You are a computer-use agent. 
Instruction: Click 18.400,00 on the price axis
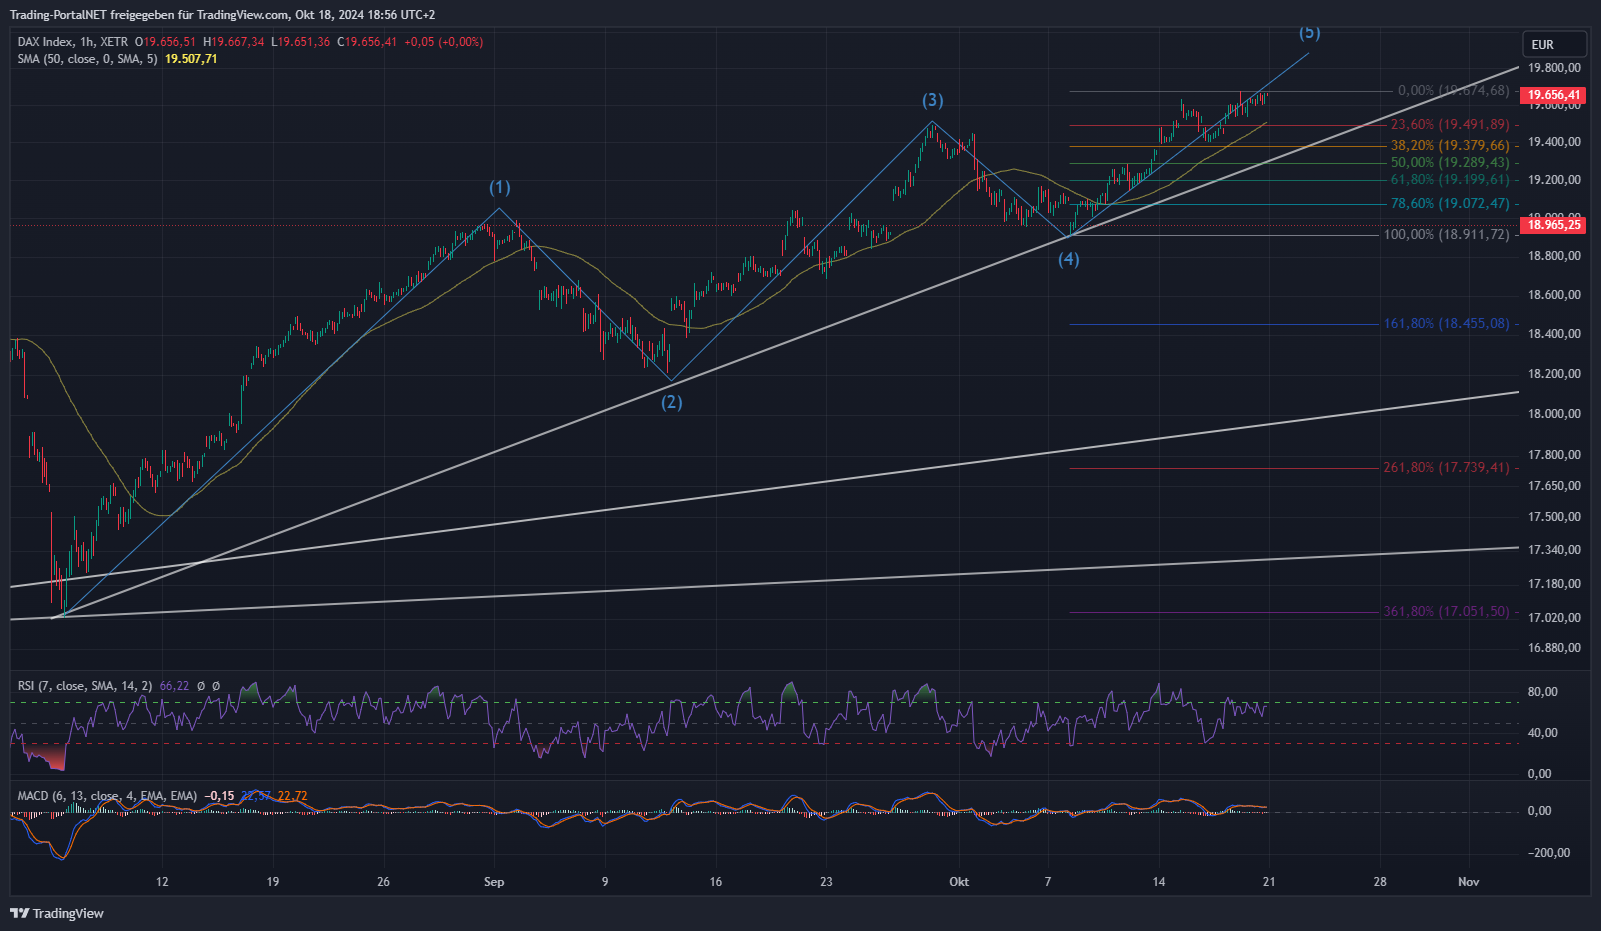[x=1555, y=334]
